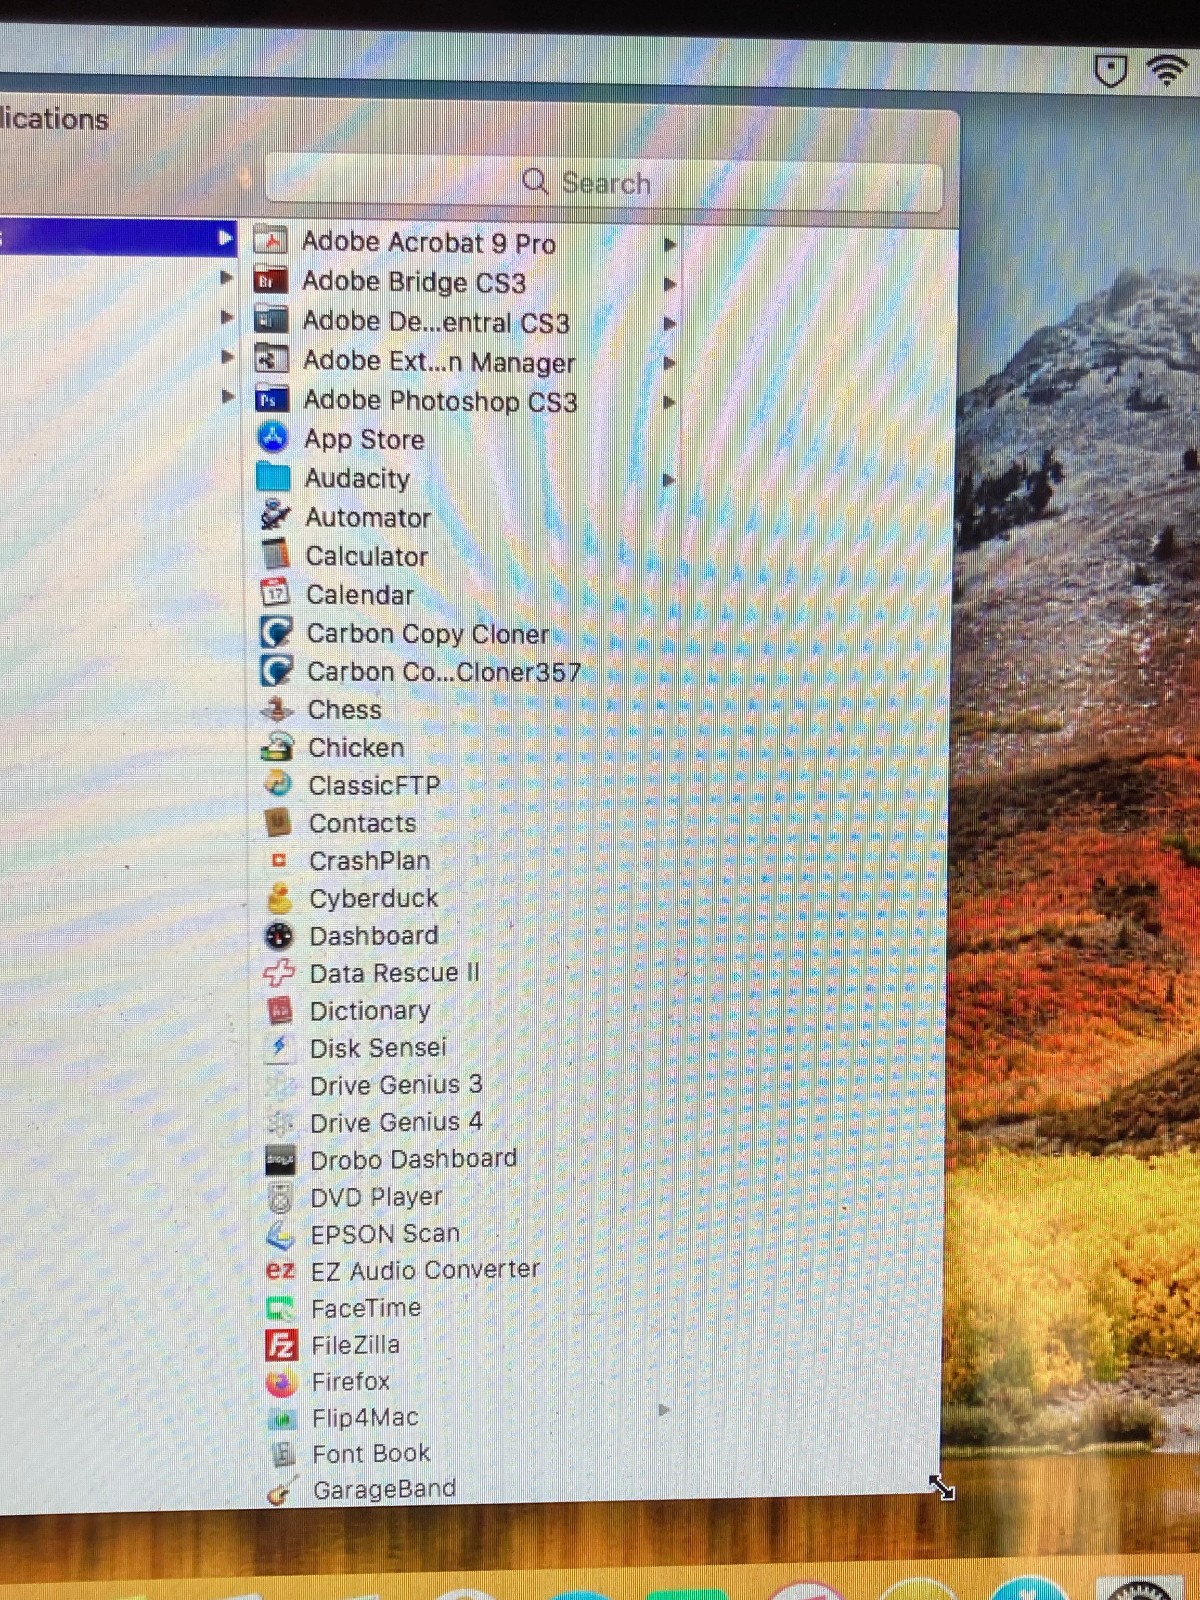Click the Calendar icon
The height and width of the screenshot is (1600, 1200).
[275, 593]
